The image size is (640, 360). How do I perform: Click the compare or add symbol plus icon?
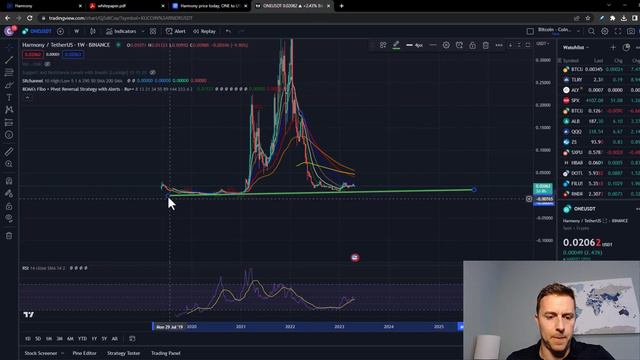pos(60,31)
